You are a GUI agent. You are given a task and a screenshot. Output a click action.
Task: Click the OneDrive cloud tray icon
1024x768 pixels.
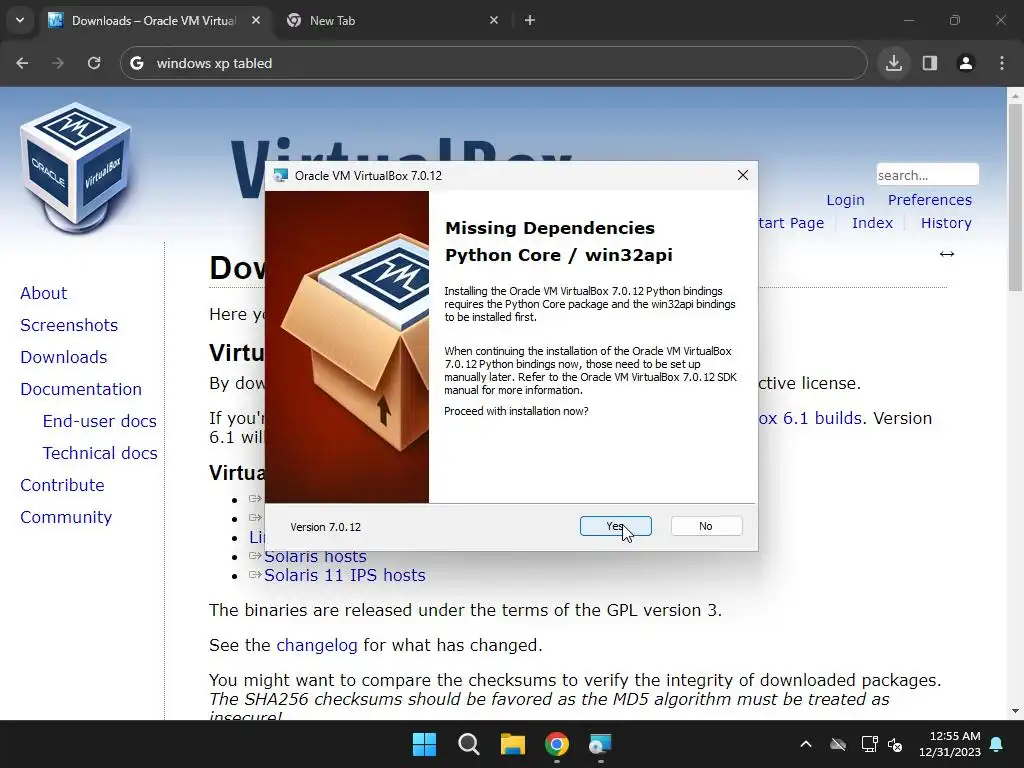pyautogui.click(x=838, y=744)
